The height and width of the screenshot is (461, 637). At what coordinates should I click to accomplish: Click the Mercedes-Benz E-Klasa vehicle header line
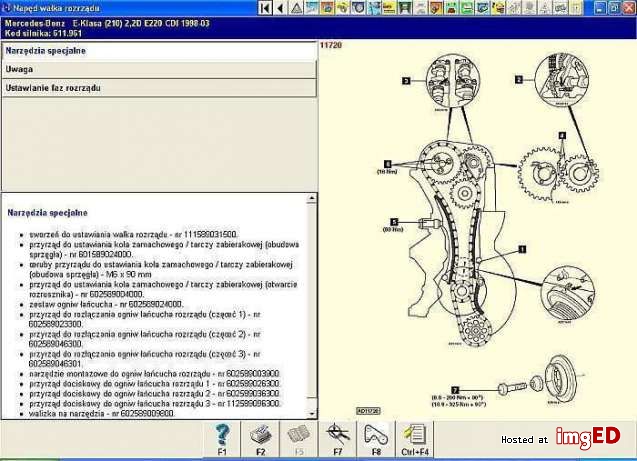(107, 23)
